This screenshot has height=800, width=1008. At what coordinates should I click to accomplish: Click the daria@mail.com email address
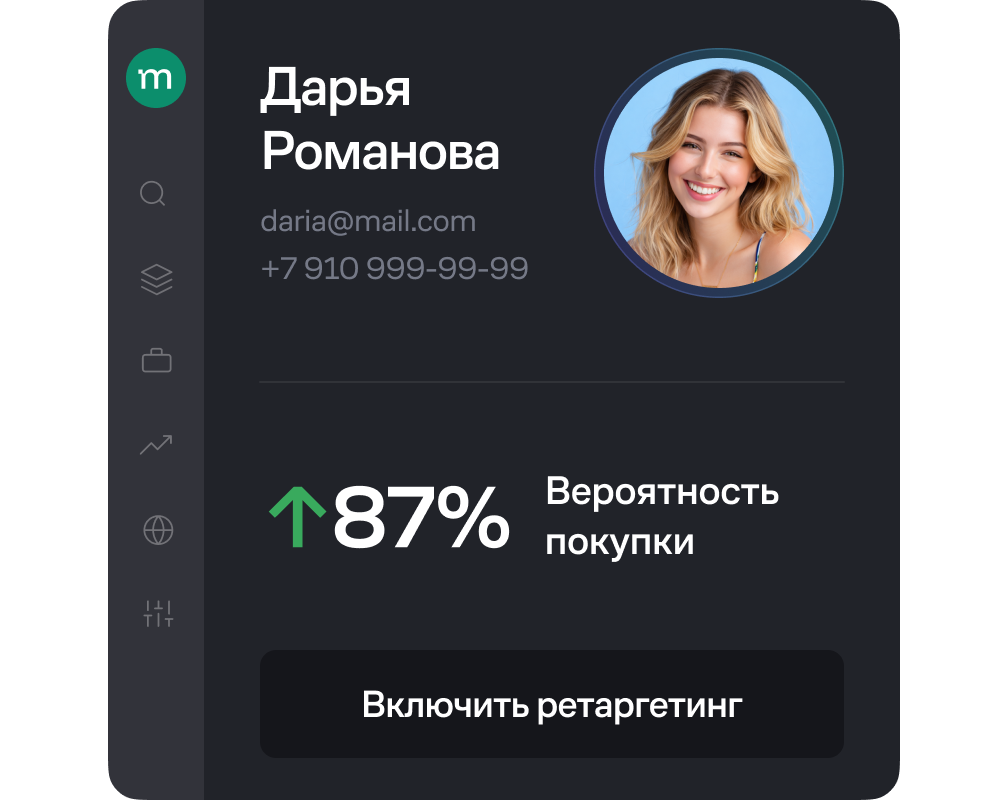coord(368,222)
